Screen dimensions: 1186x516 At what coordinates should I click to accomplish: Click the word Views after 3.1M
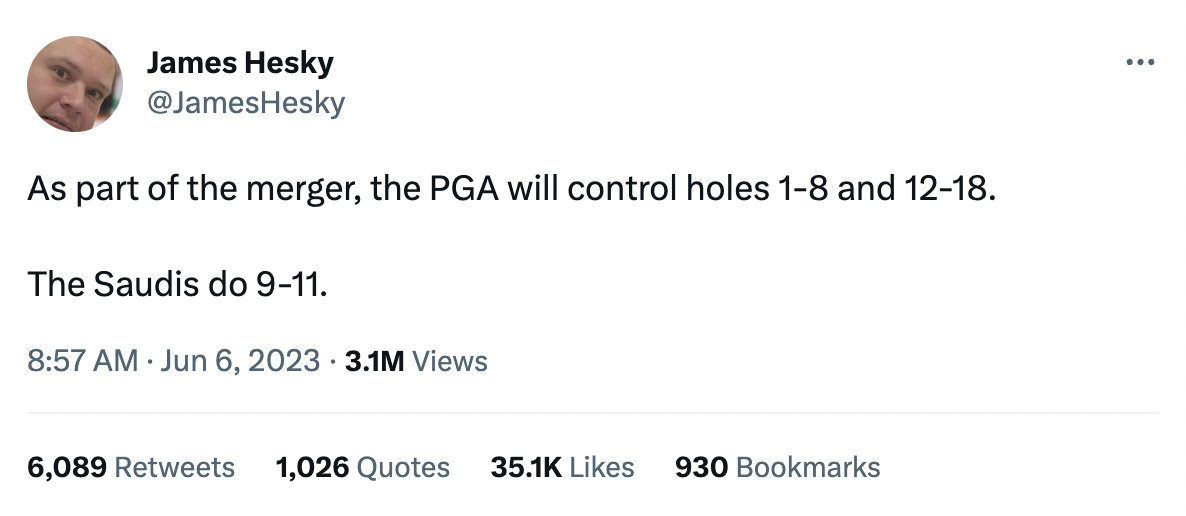point(450,362)
